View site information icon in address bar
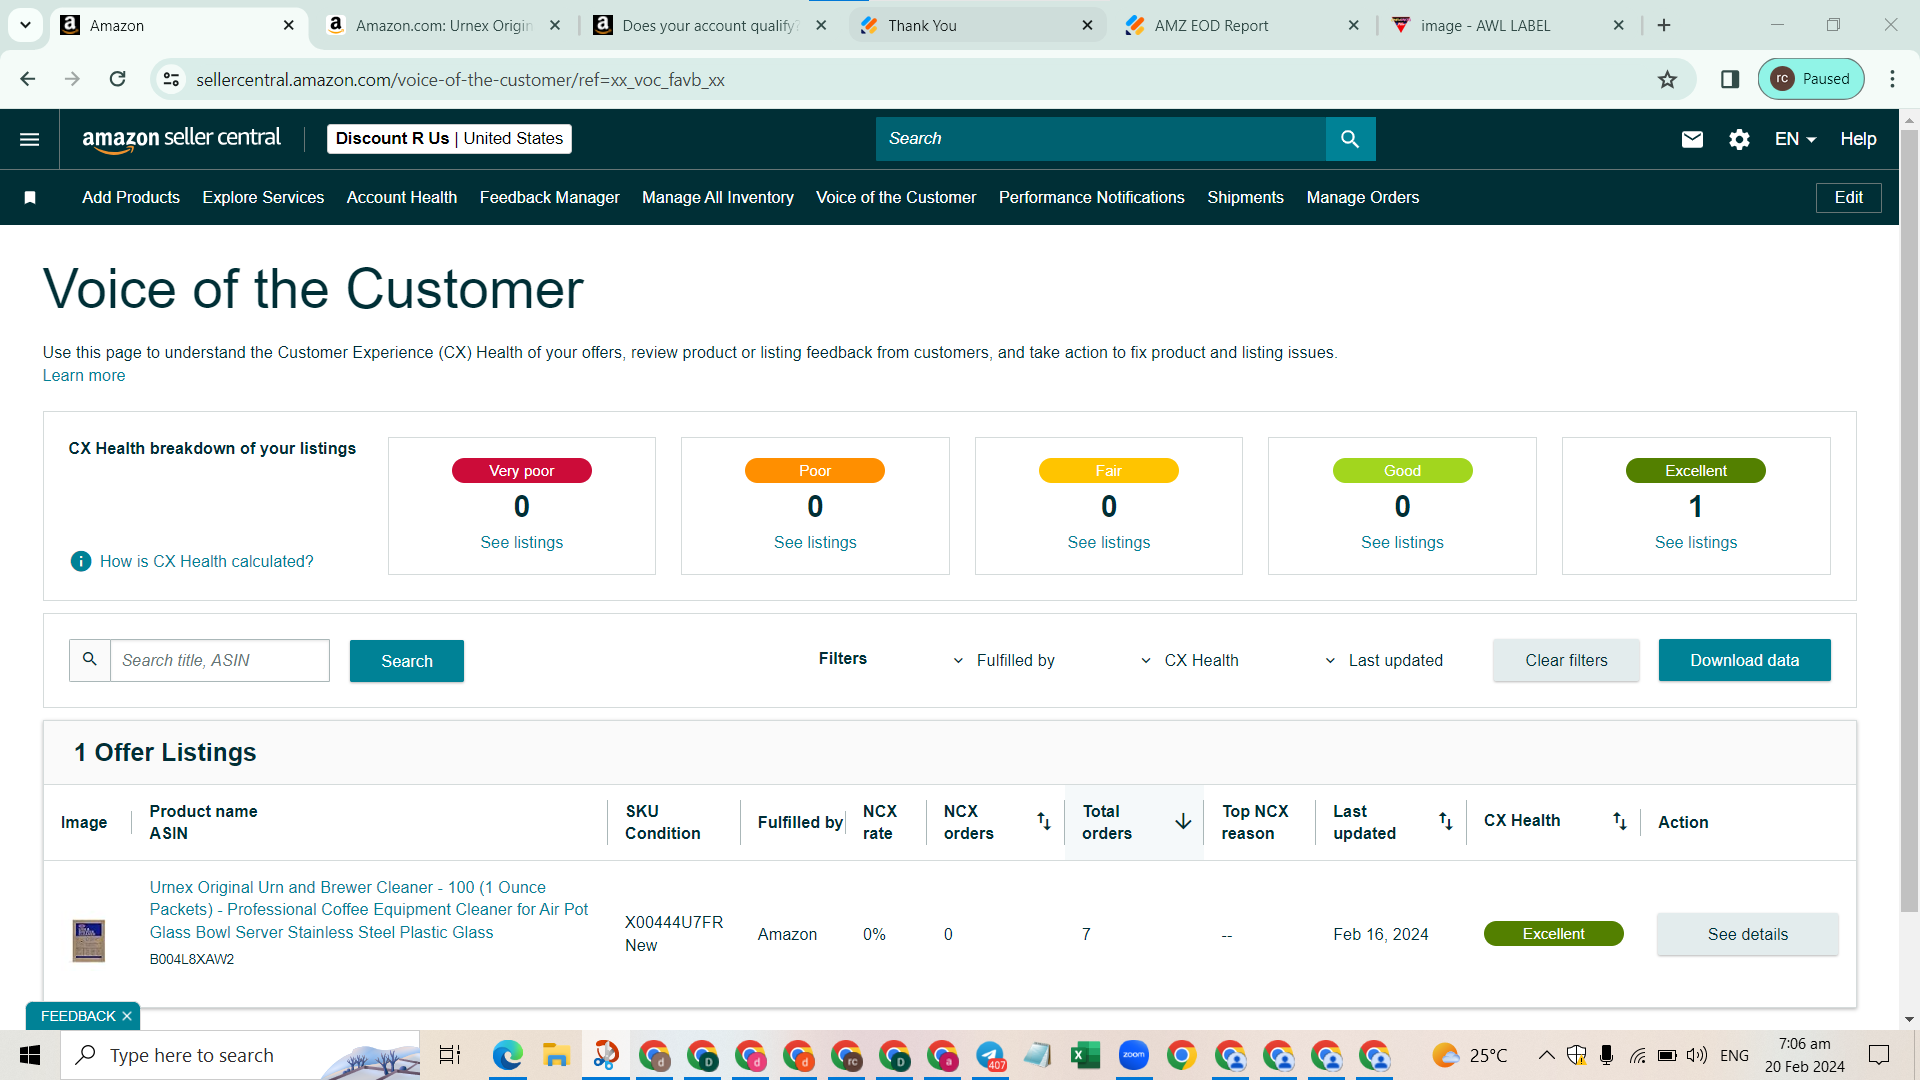1920x1080 pixels. [172, 80]
